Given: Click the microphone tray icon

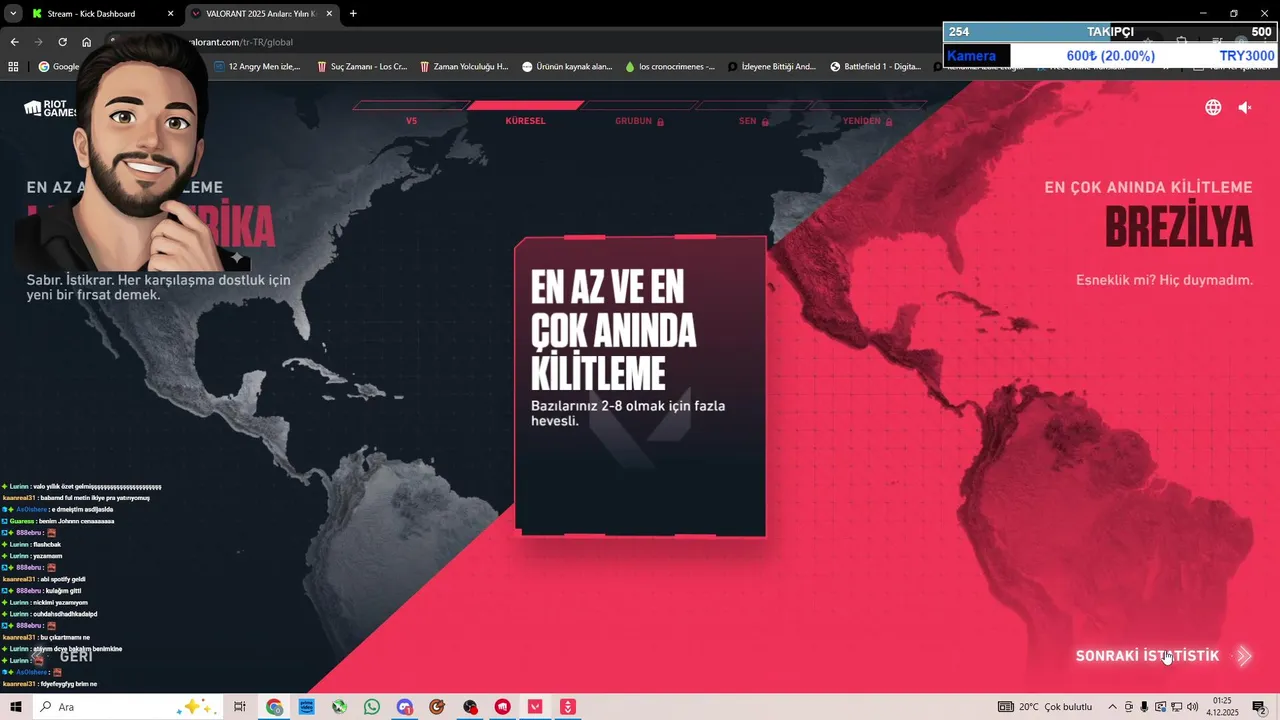Looking at the screenshot, I should 1144,707.
